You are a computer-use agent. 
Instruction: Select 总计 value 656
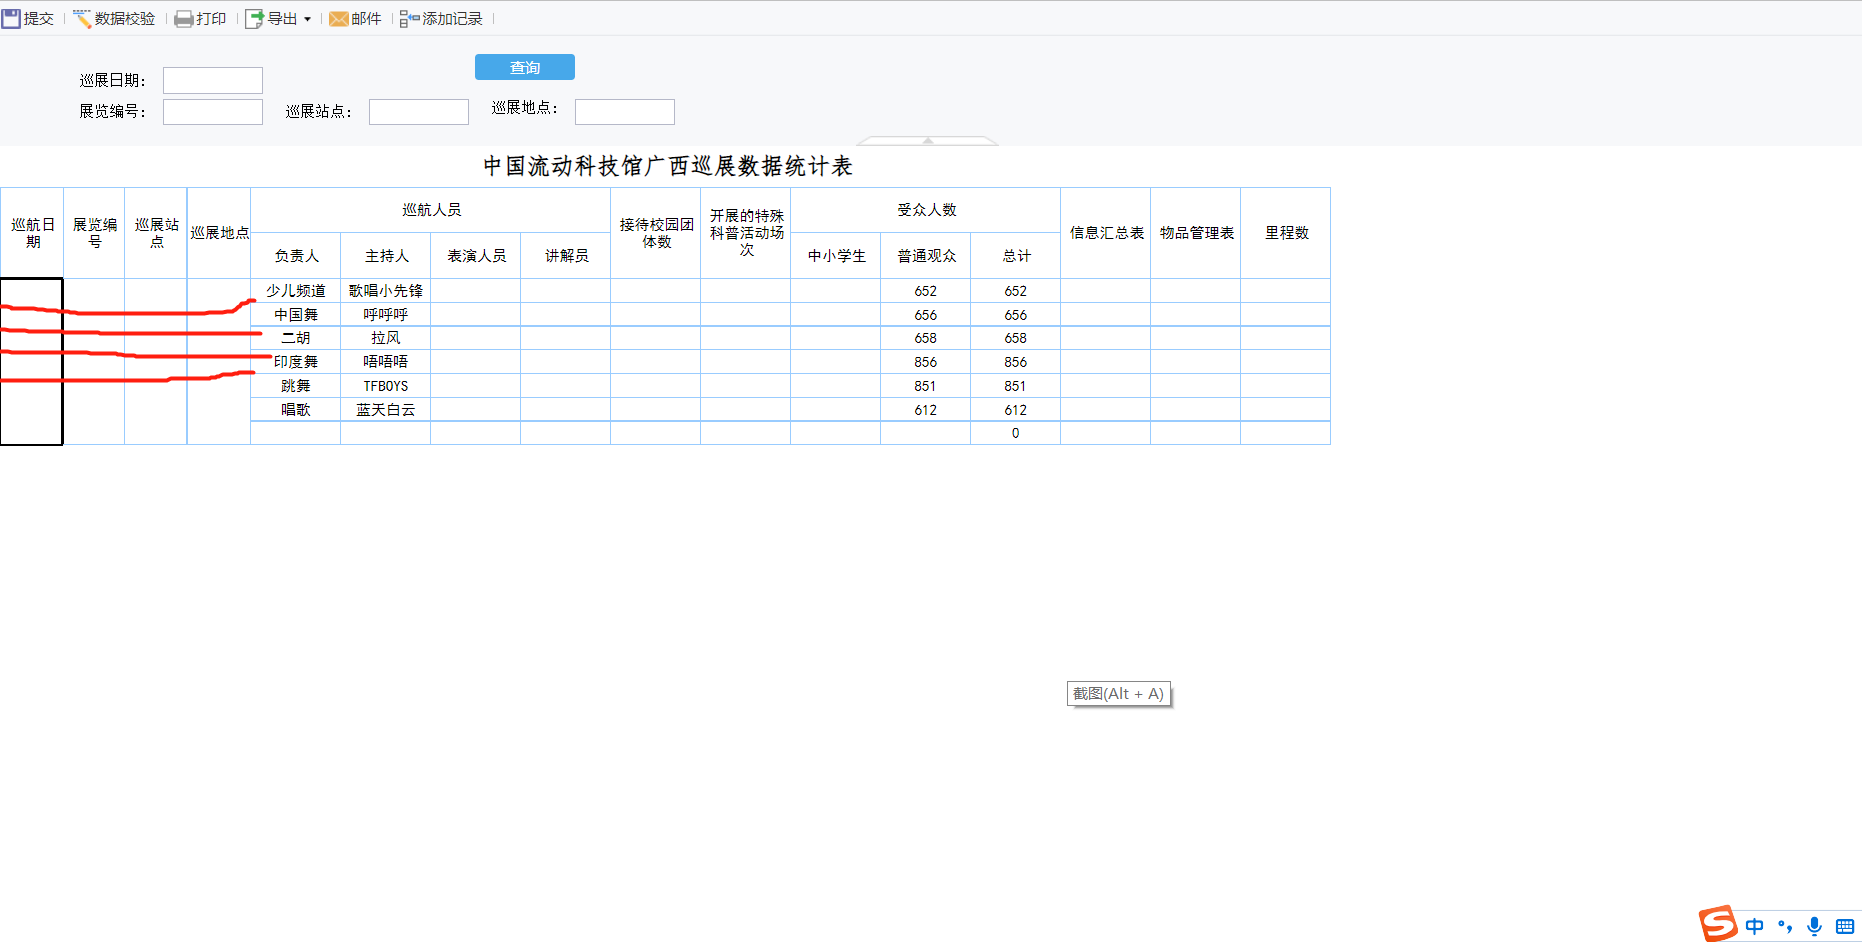[1016, 315]
